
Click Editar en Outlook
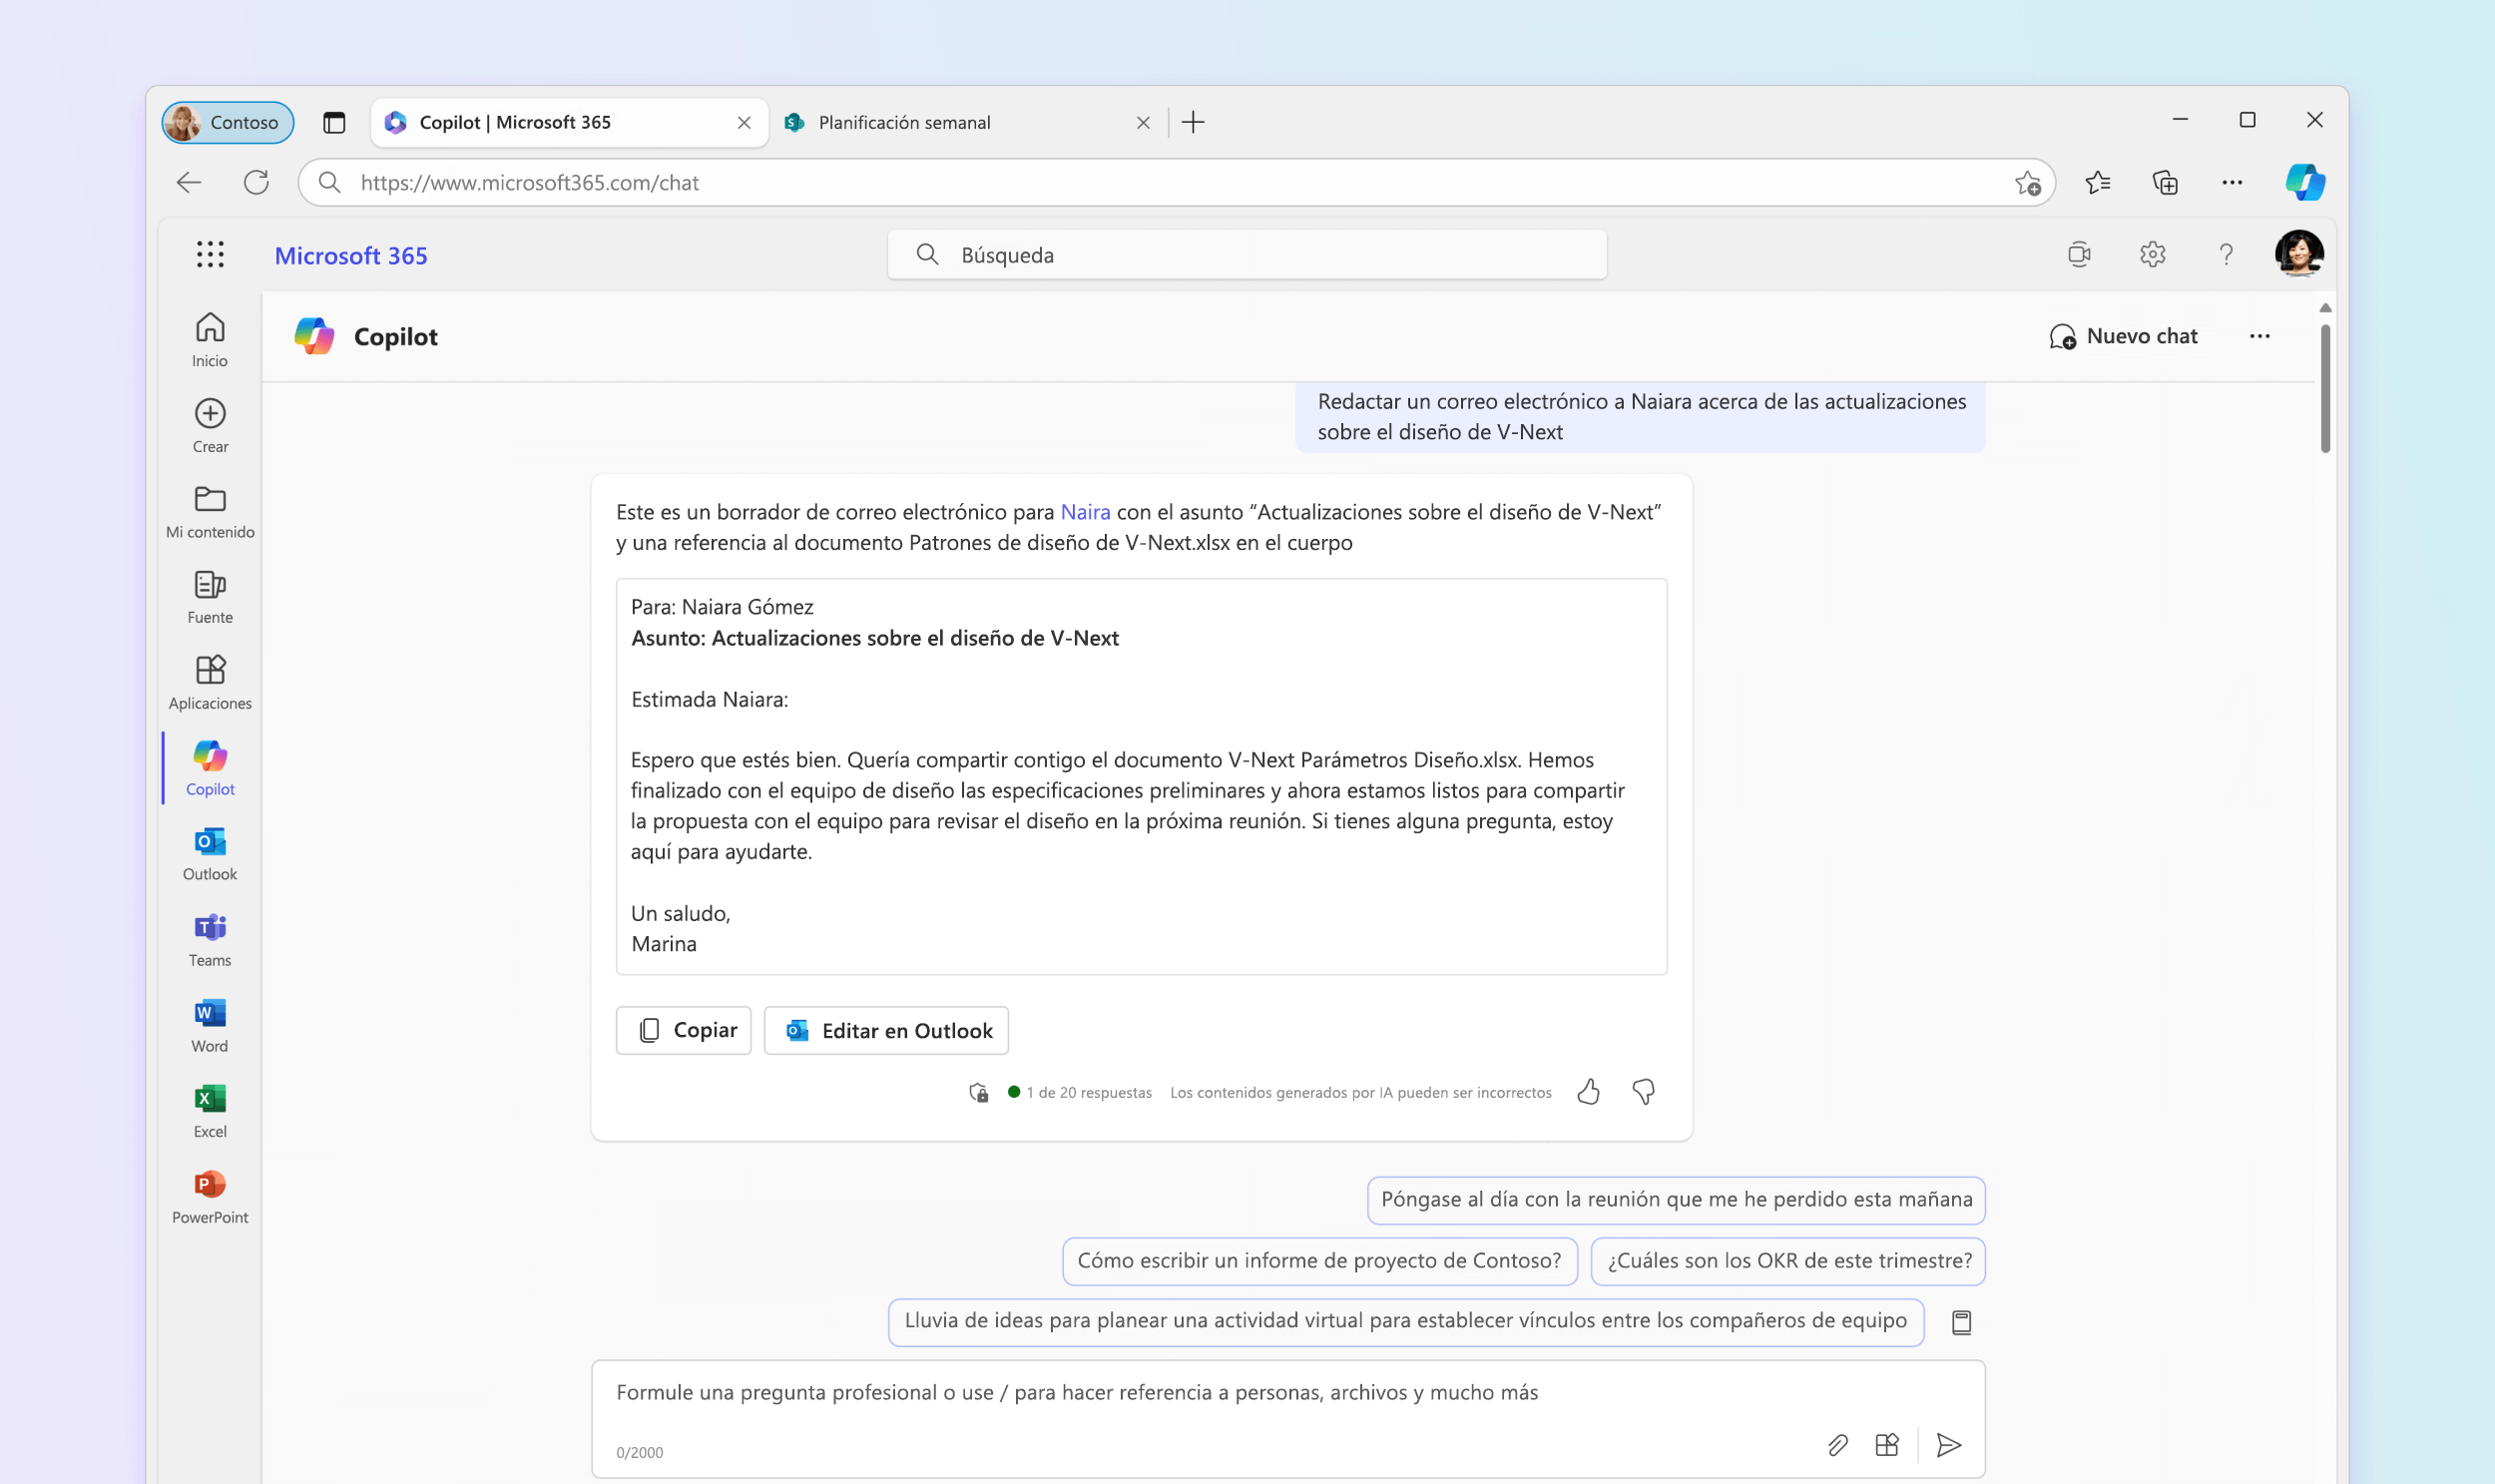tap(886, 1029)
